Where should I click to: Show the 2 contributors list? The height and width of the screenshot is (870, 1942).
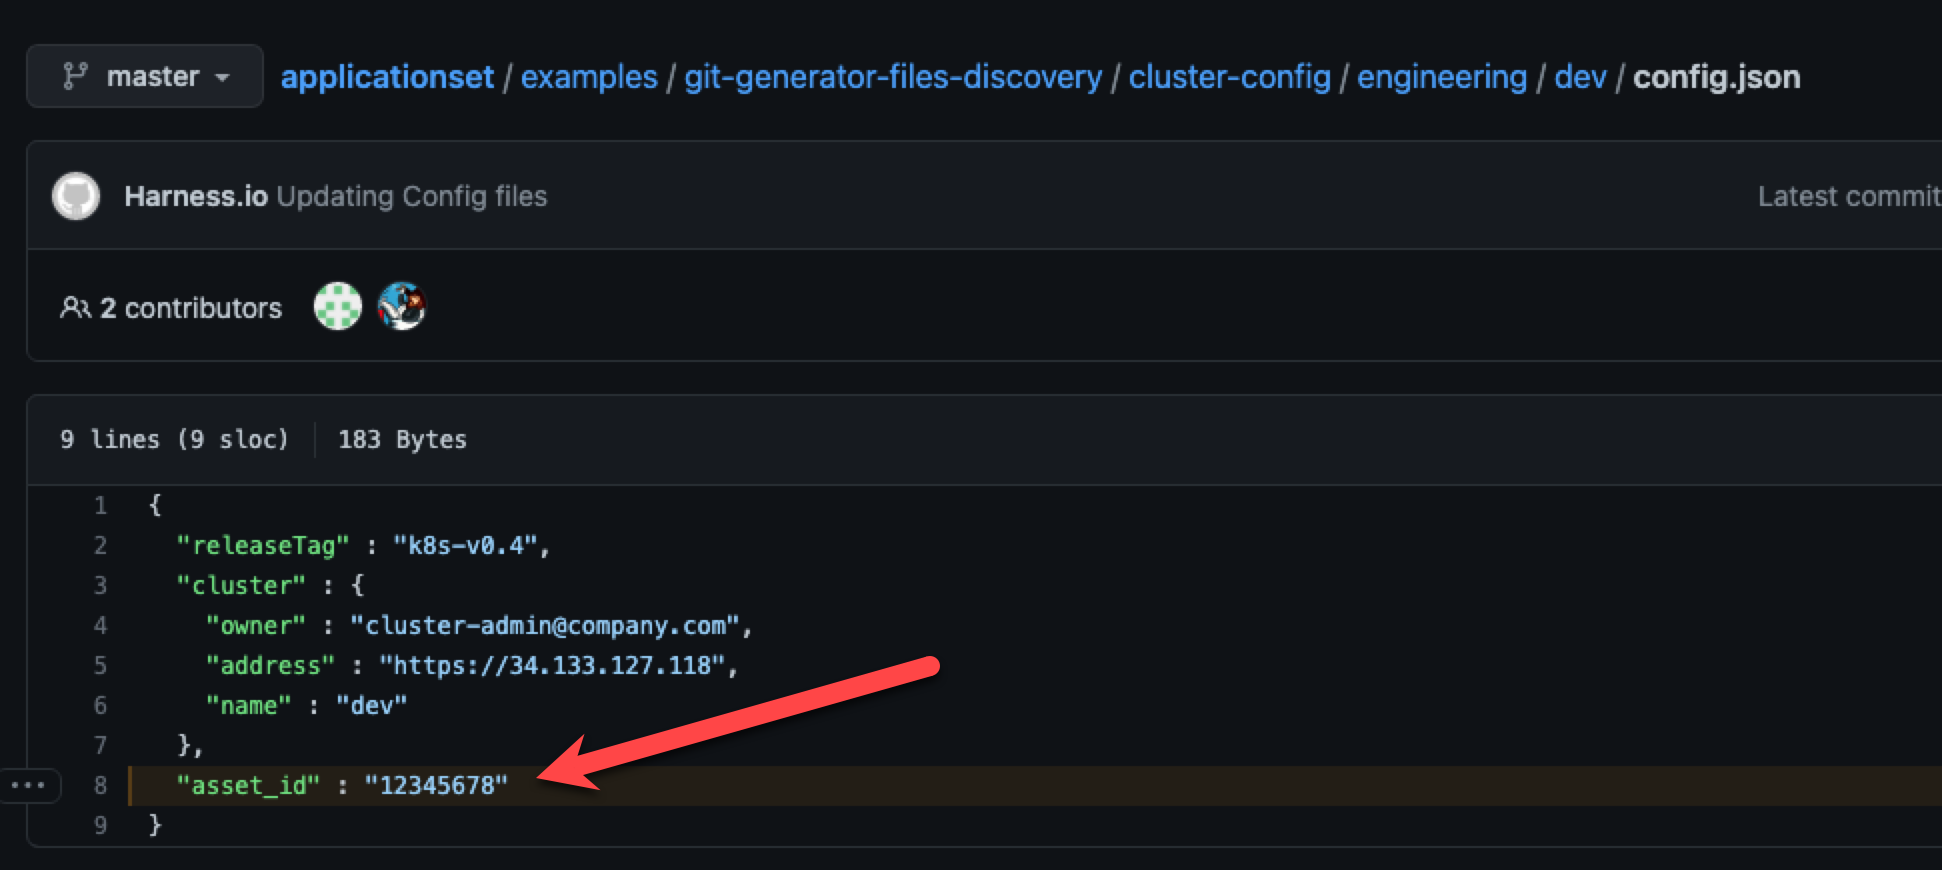(x=190, y=308)
